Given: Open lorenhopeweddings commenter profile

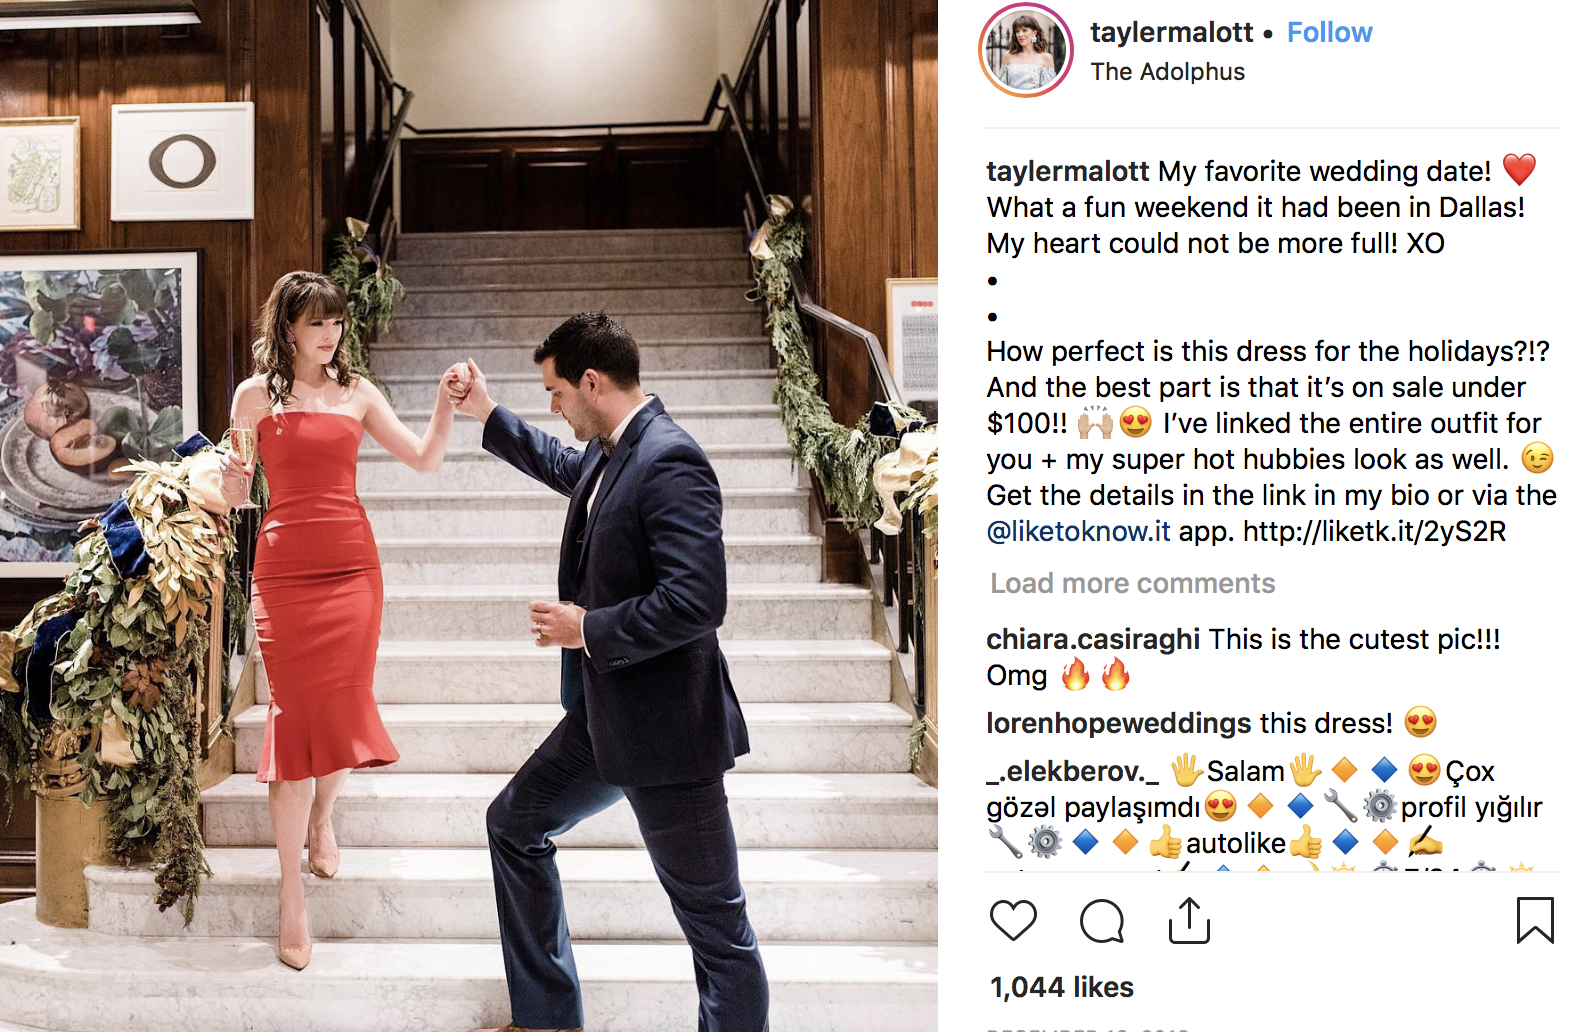Looking at the screenshot, I should click(1118, 723).
